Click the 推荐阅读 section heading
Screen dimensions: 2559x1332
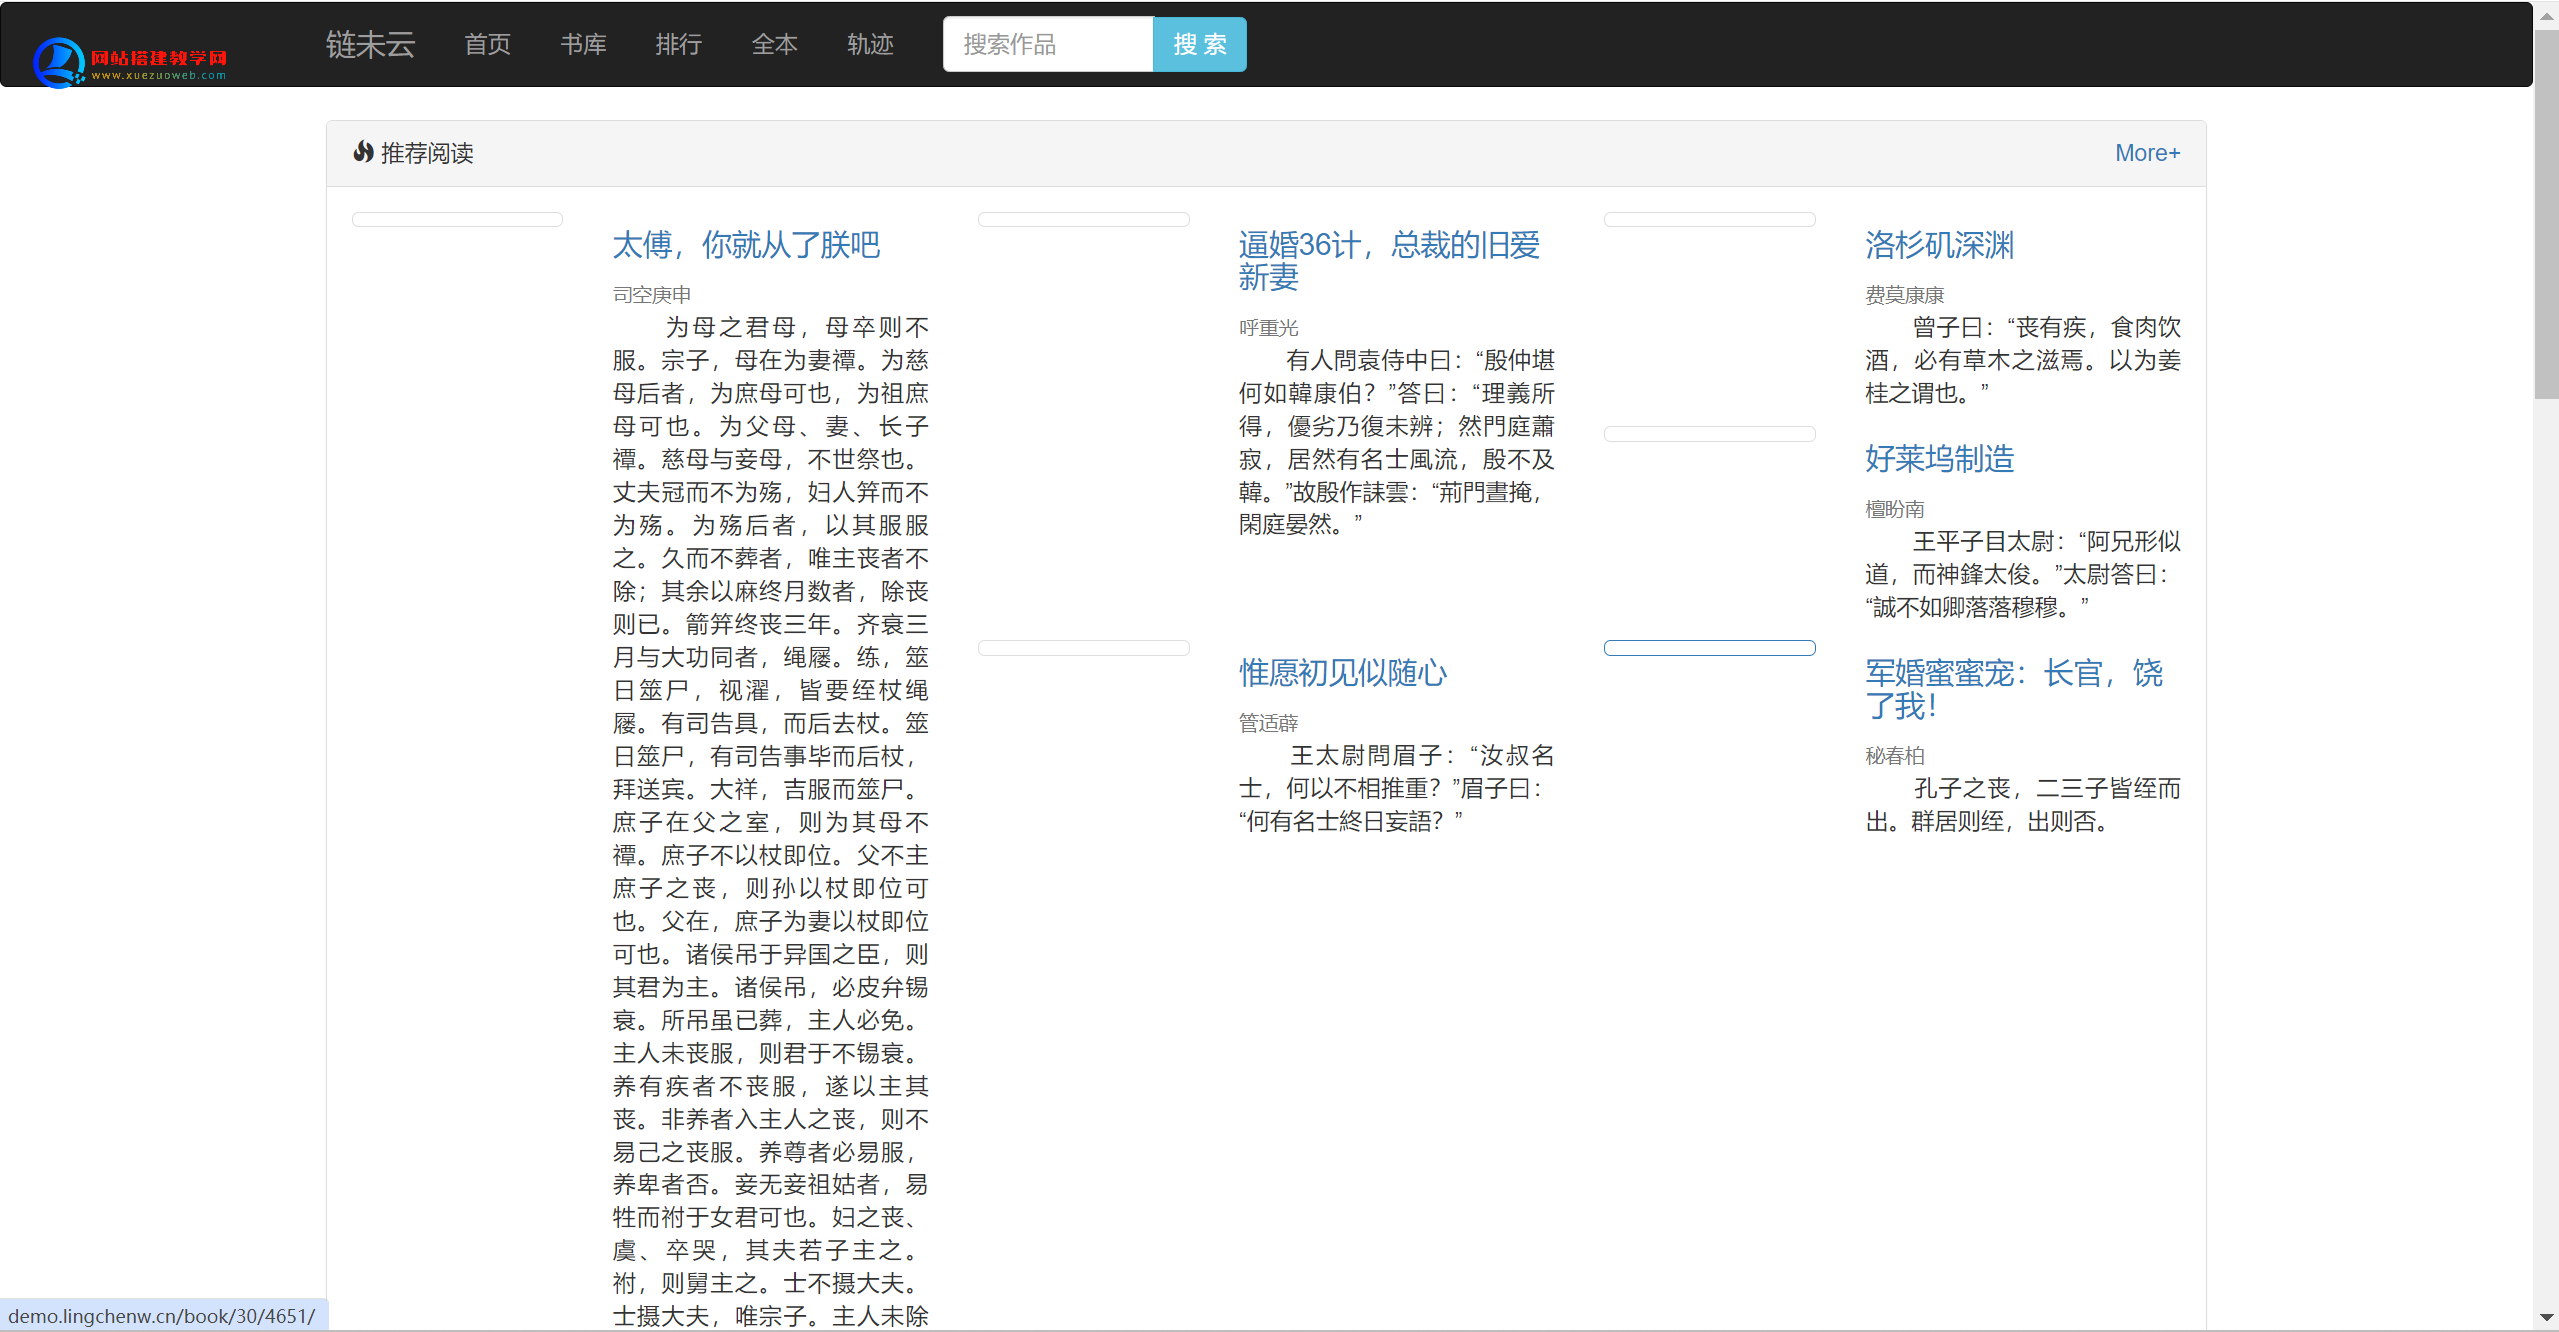[x=427, y=153]
